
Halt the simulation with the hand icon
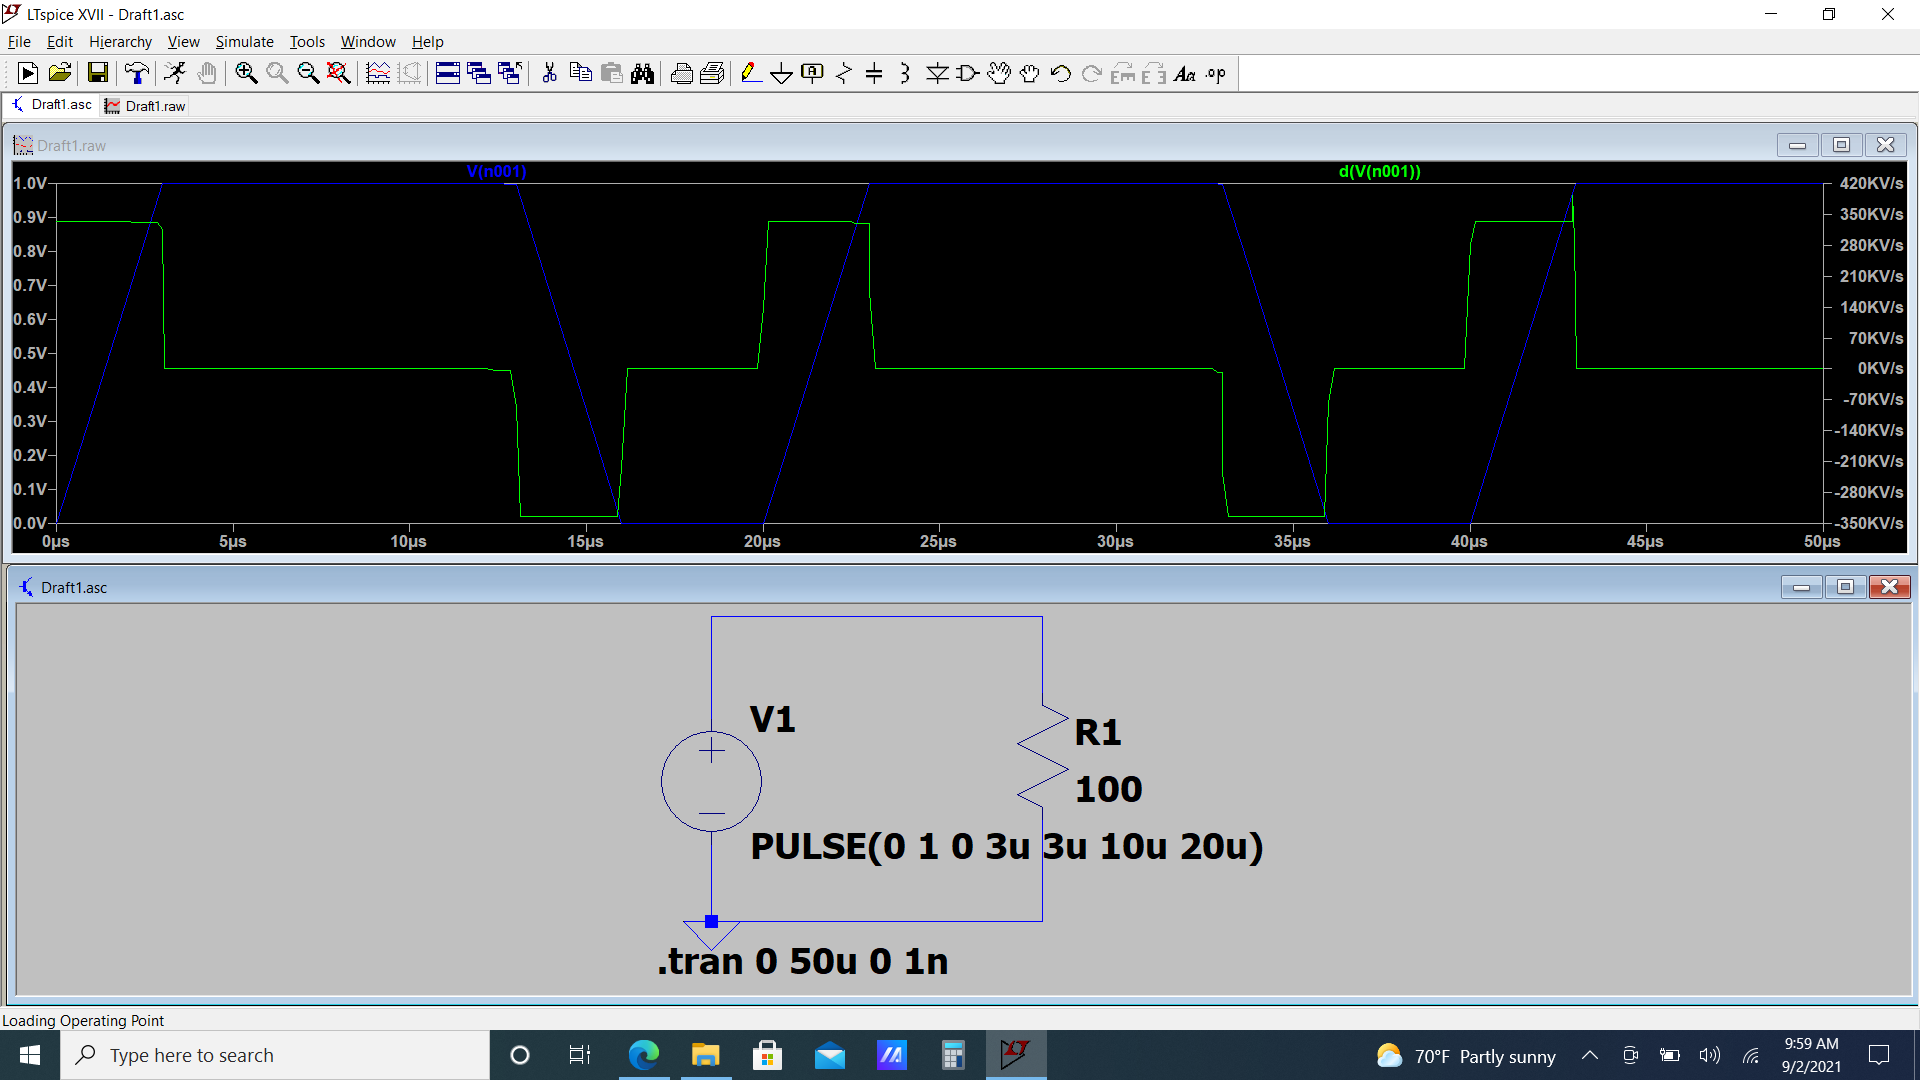207,73
